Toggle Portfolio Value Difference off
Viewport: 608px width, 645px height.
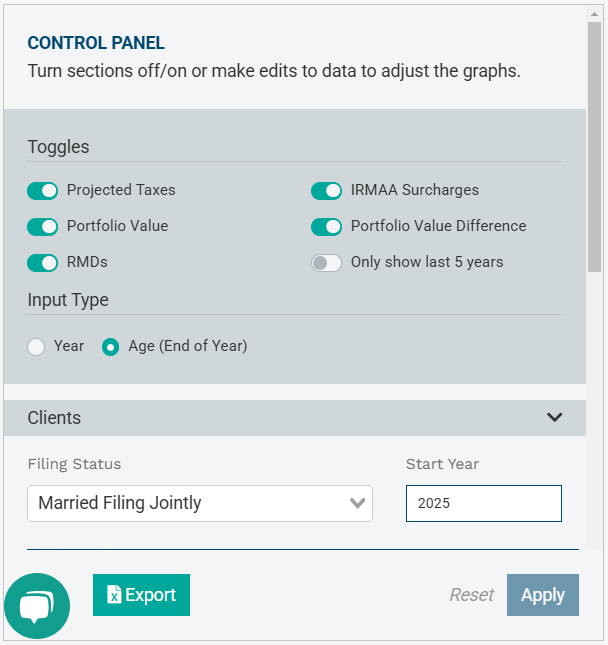coord(326,226)
